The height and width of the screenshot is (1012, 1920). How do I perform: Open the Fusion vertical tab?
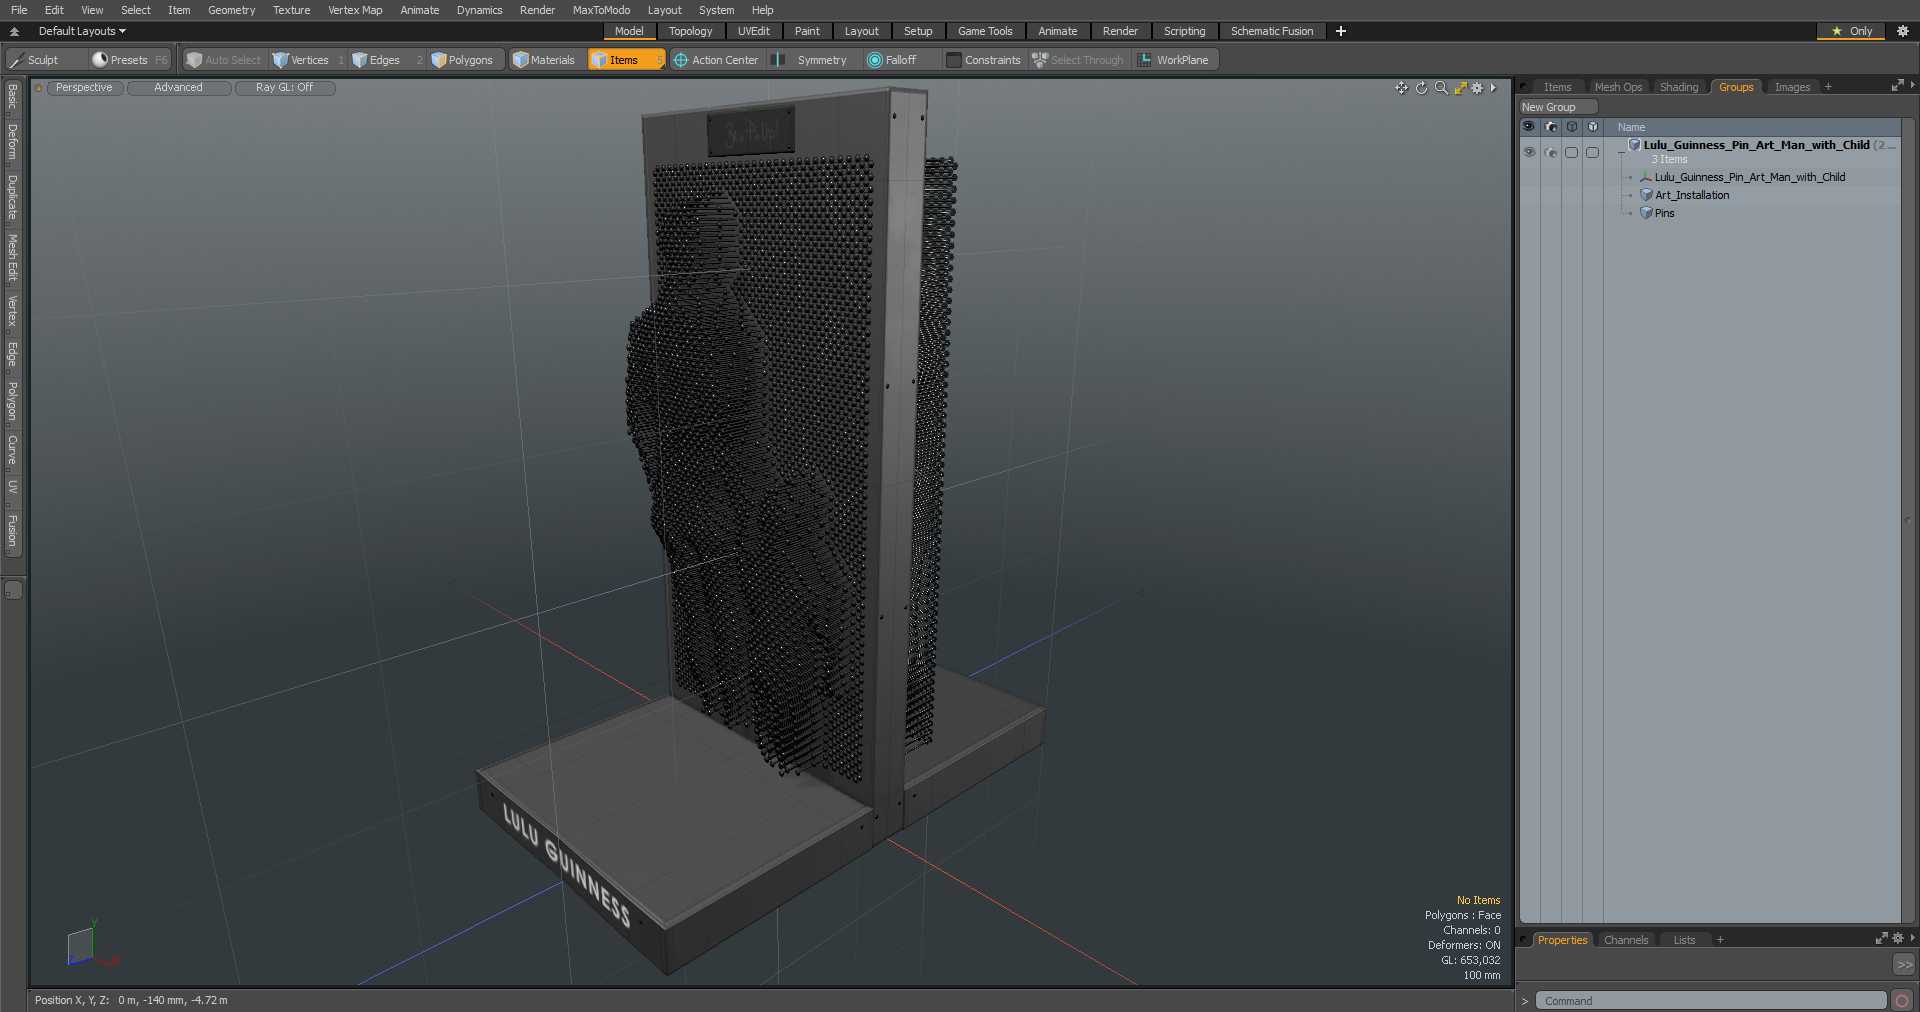coord(13,531)
